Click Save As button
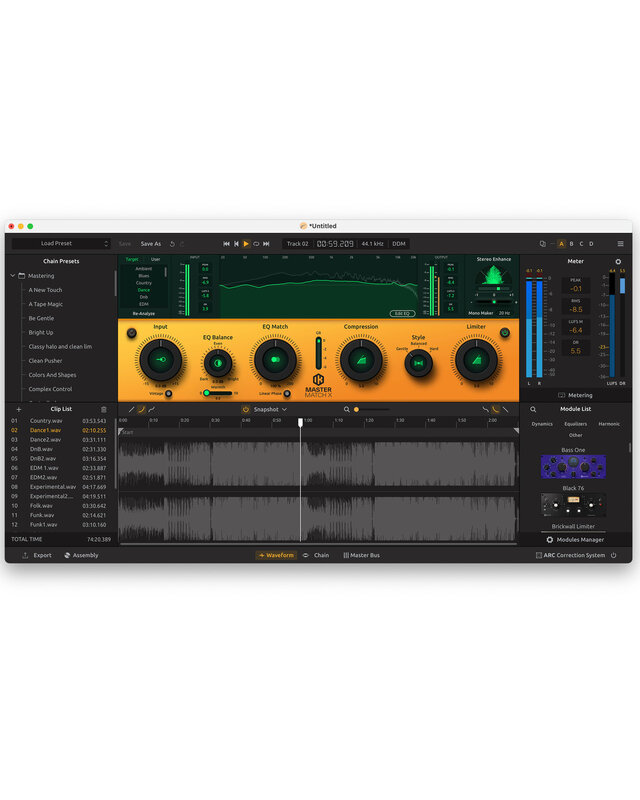The image size is (640, 800). pos(151,244)
